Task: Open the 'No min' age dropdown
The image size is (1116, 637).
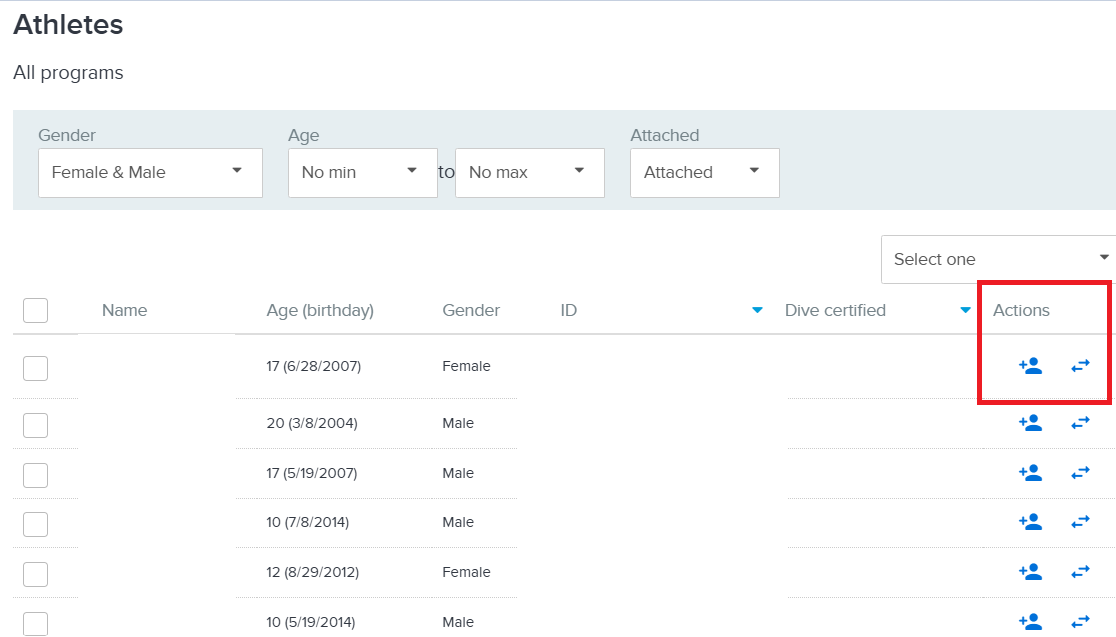Action: 362,172
